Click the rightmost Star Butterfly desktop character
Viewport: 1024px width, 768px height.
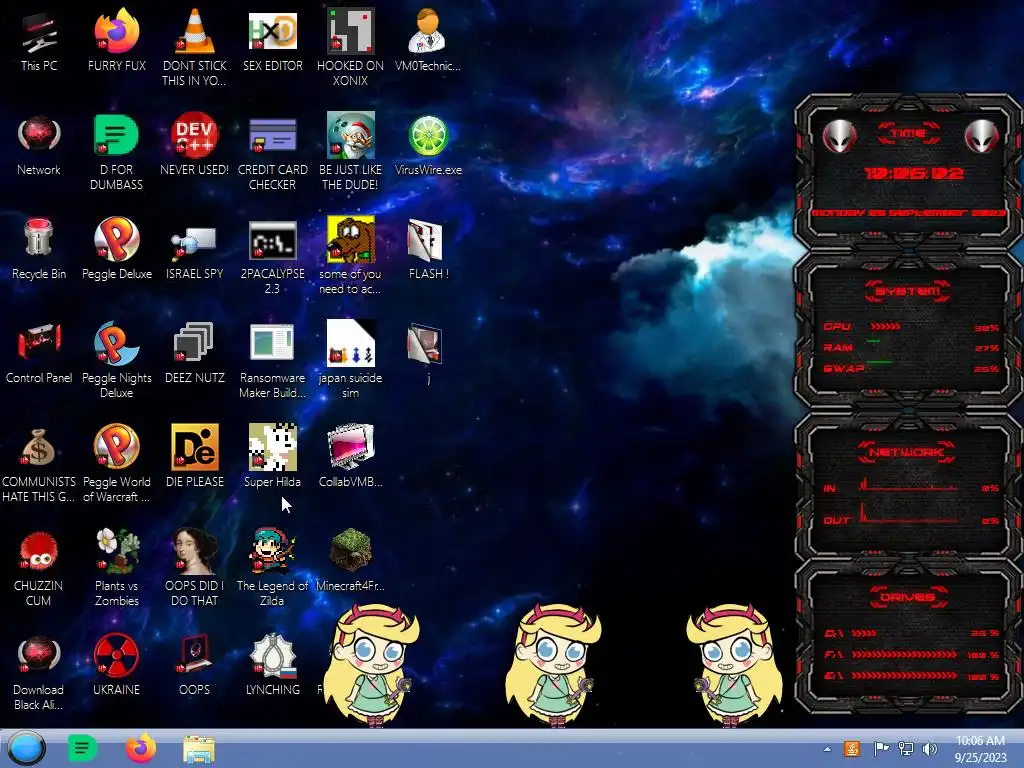(735, 665)
